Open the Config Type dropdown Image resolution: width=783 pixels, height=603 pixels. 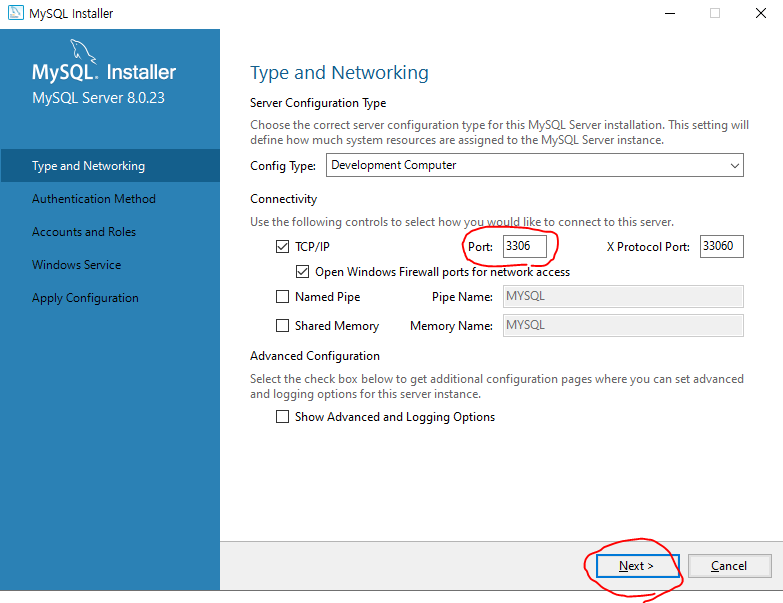pos(534,165)
